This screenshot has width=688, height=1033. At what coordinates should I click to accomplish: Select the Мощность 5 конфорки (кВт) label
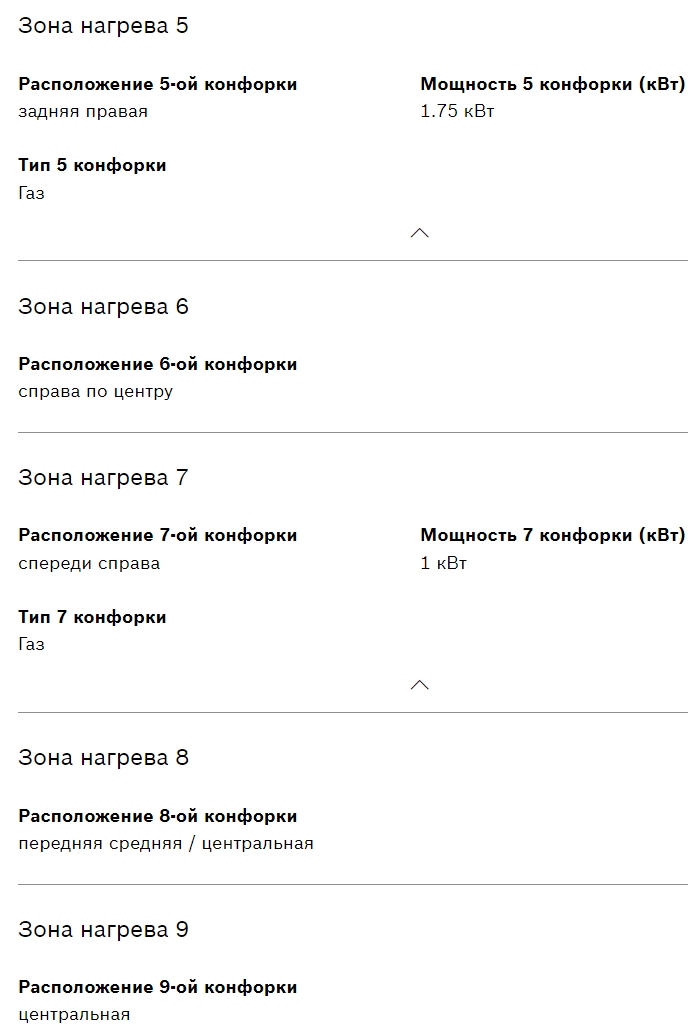click(552, 85)
